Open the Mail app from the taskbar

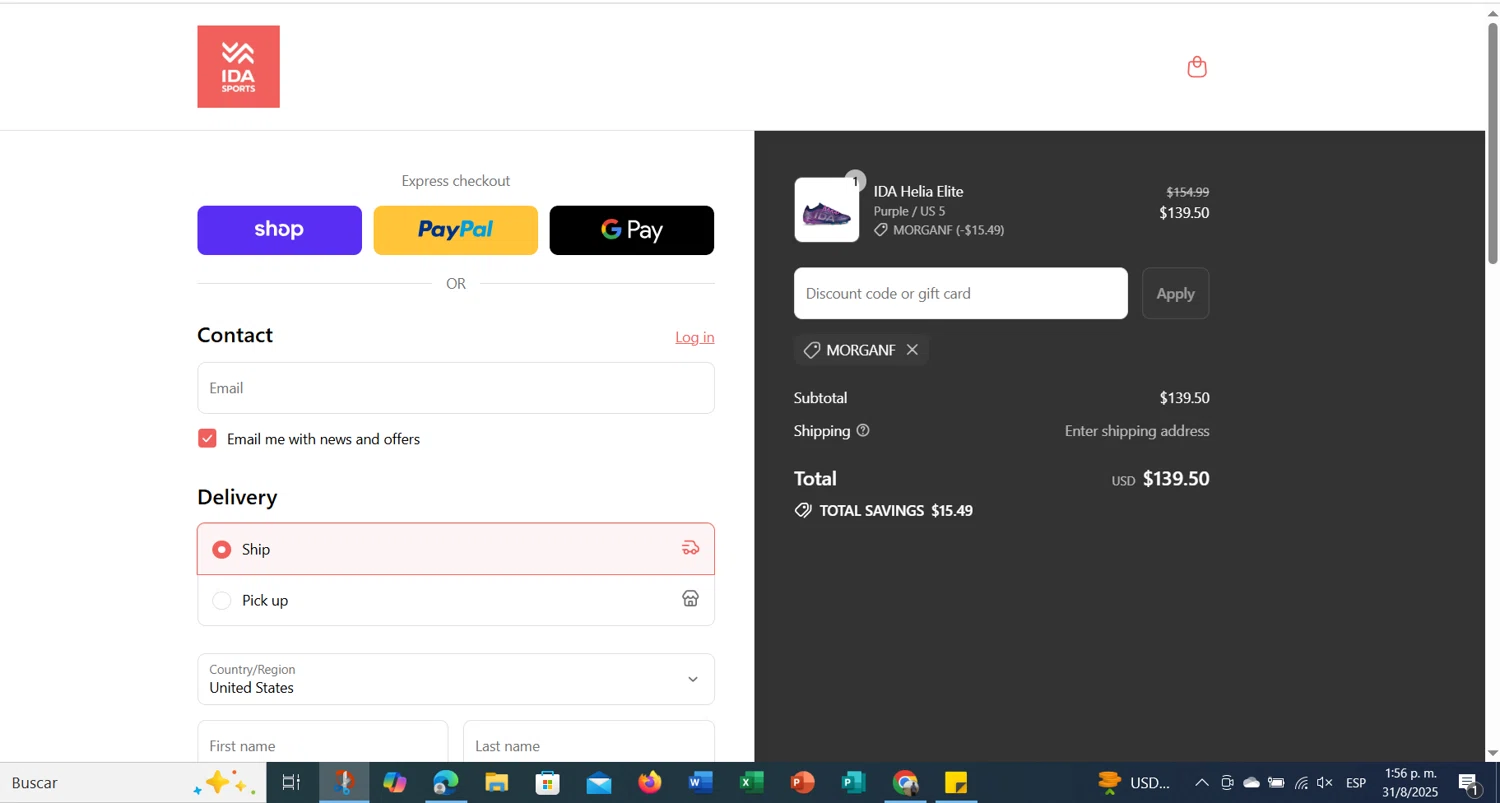[599, 783]
